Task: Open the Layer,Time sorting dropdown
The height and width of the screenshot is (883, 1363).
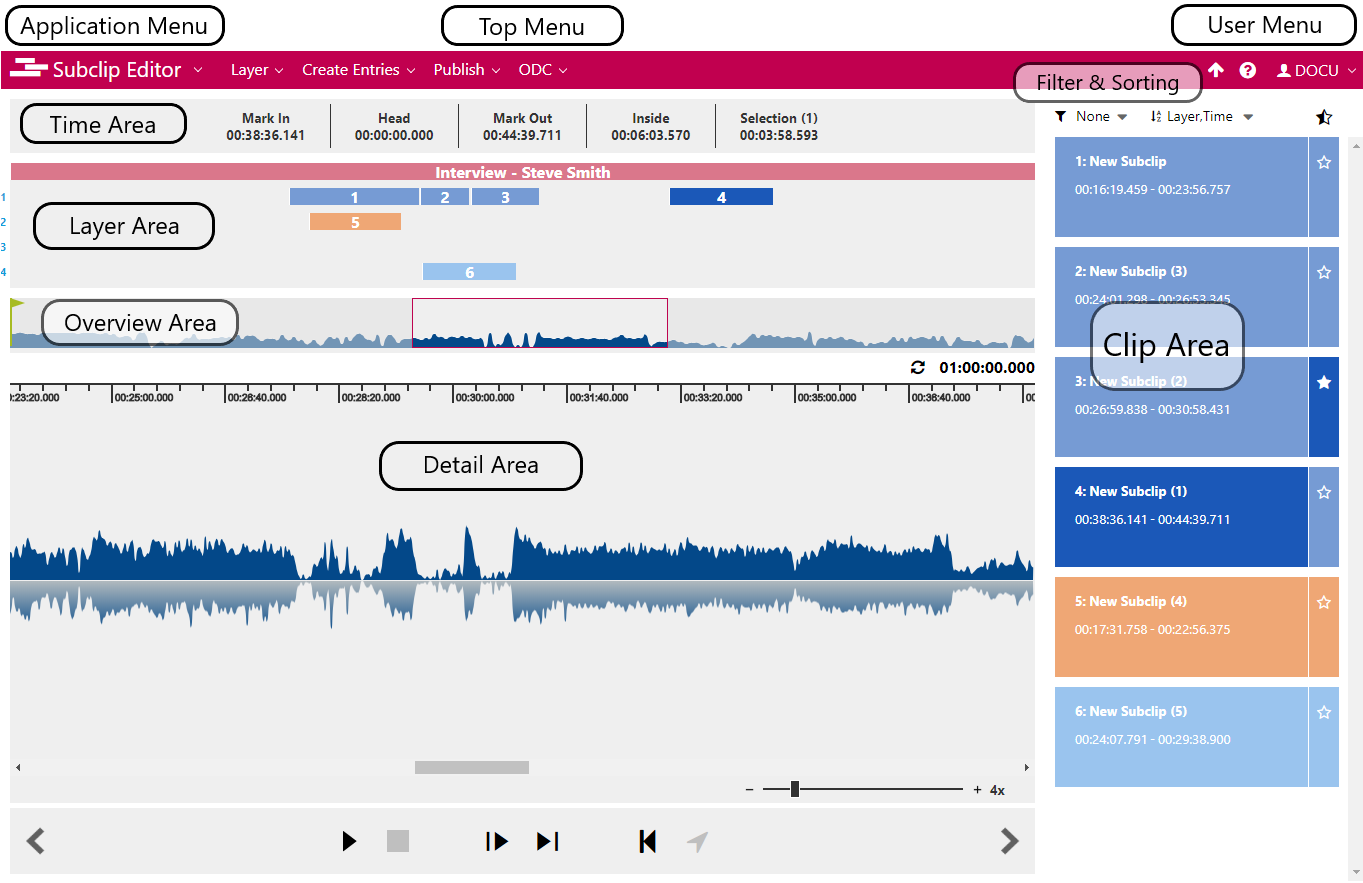Action: 1201,117
